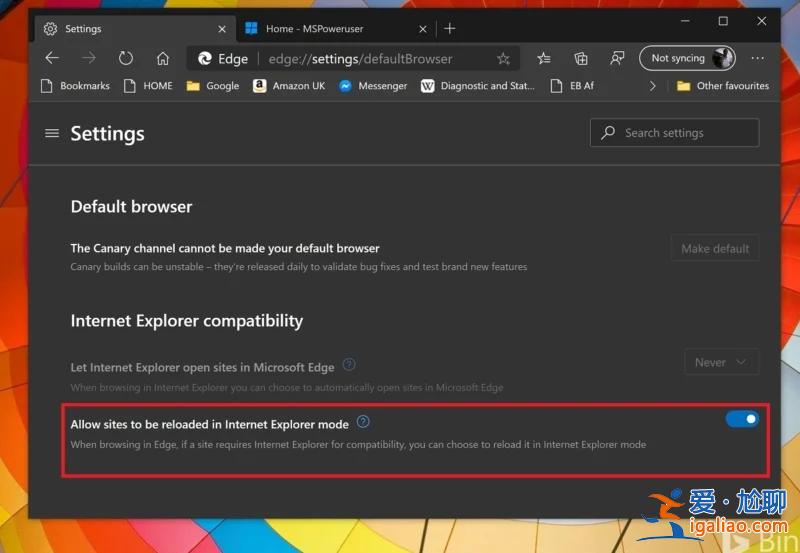Image resolution: width=800 pixels, height=553 pixels.
Task: Open help icon for Internet Explorer mode
Action: [363, 421]
